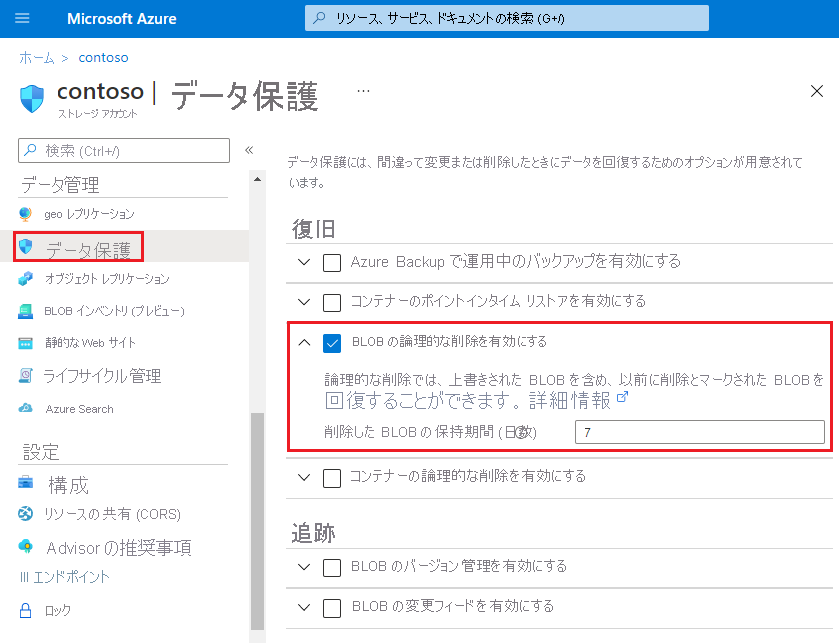Enable Azure Backup operational backup
Screen dimensions: 839x643
tap(330, 262)
